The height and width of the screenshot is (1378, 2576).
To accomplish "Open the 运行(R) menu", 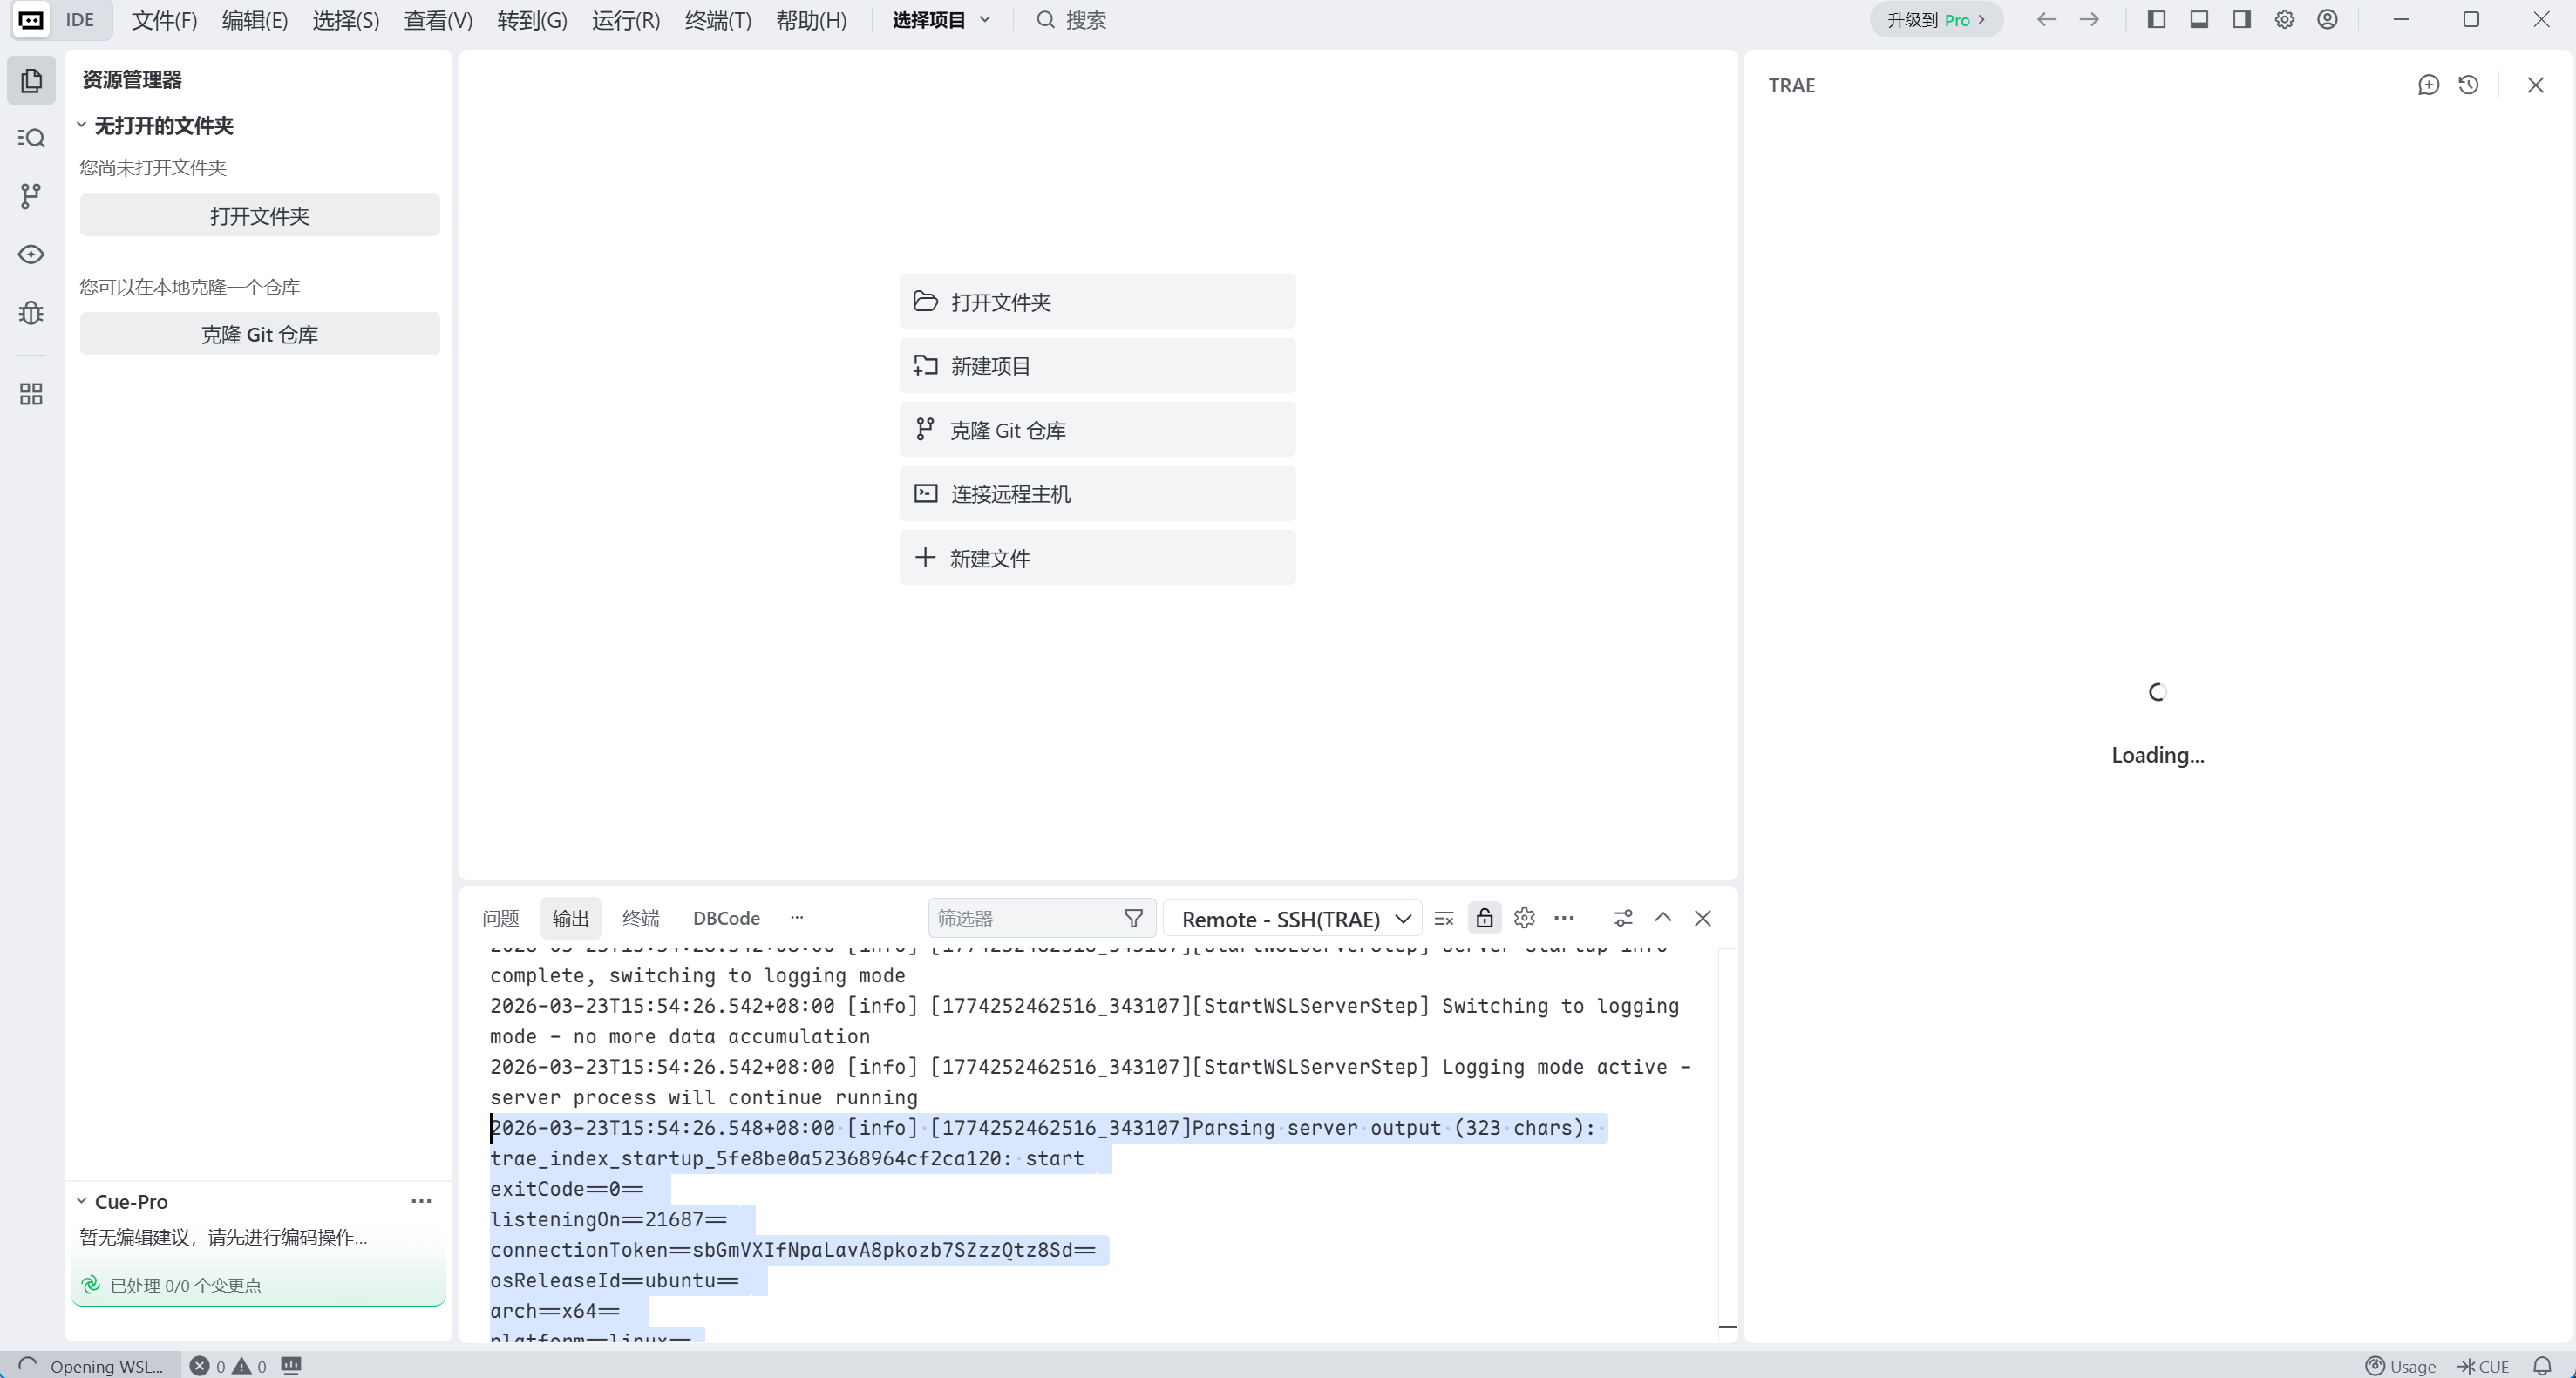I will [x=625, y=20].
